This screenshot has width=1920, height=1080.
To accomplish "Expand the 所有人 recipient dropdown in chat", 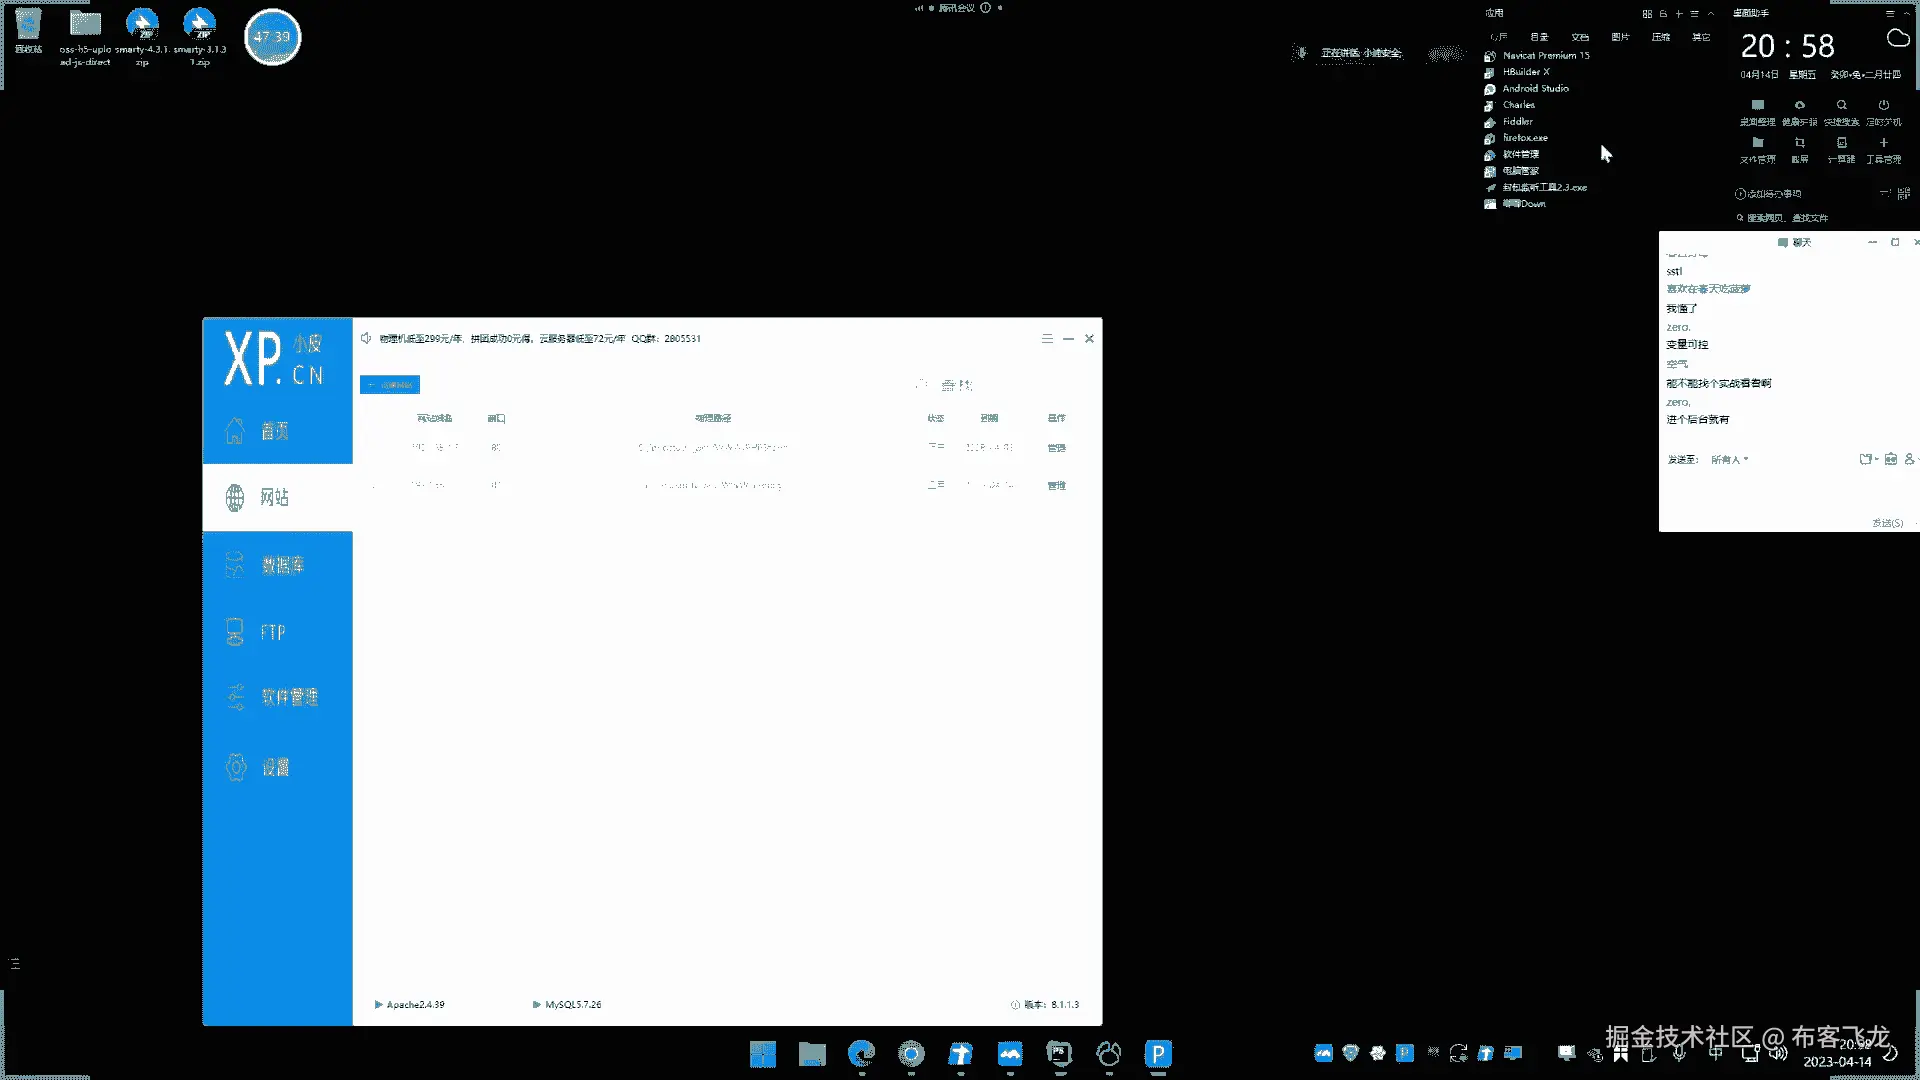I will pos(1730,460).
